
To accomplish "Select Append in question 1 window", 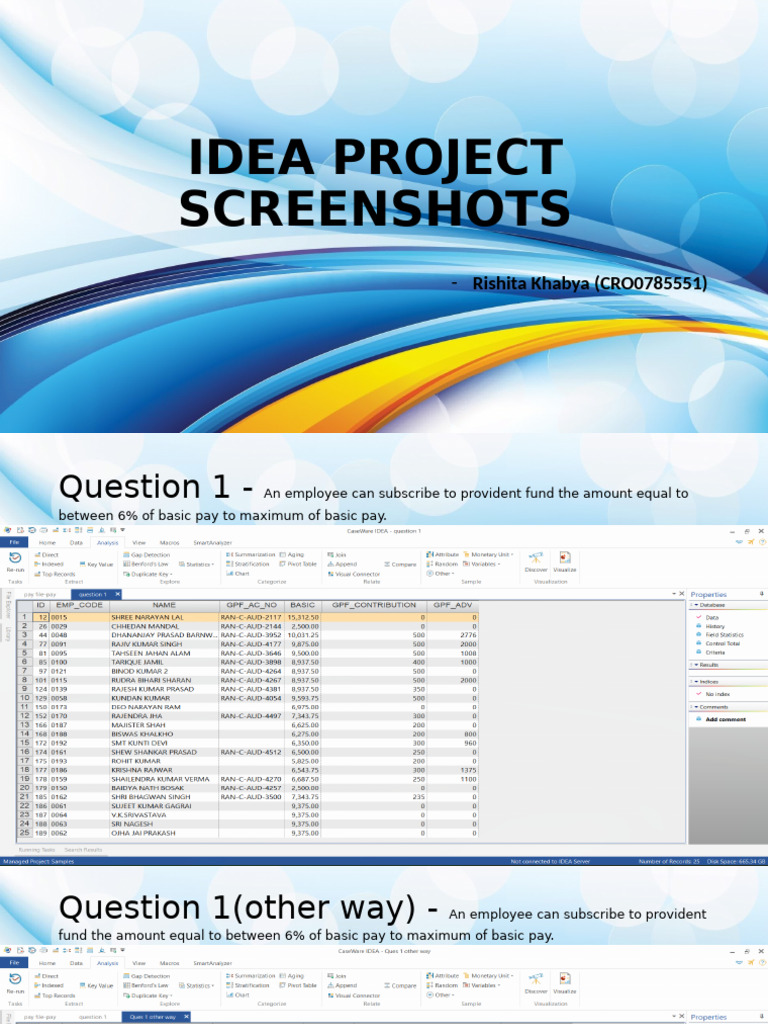I will 342,564.
